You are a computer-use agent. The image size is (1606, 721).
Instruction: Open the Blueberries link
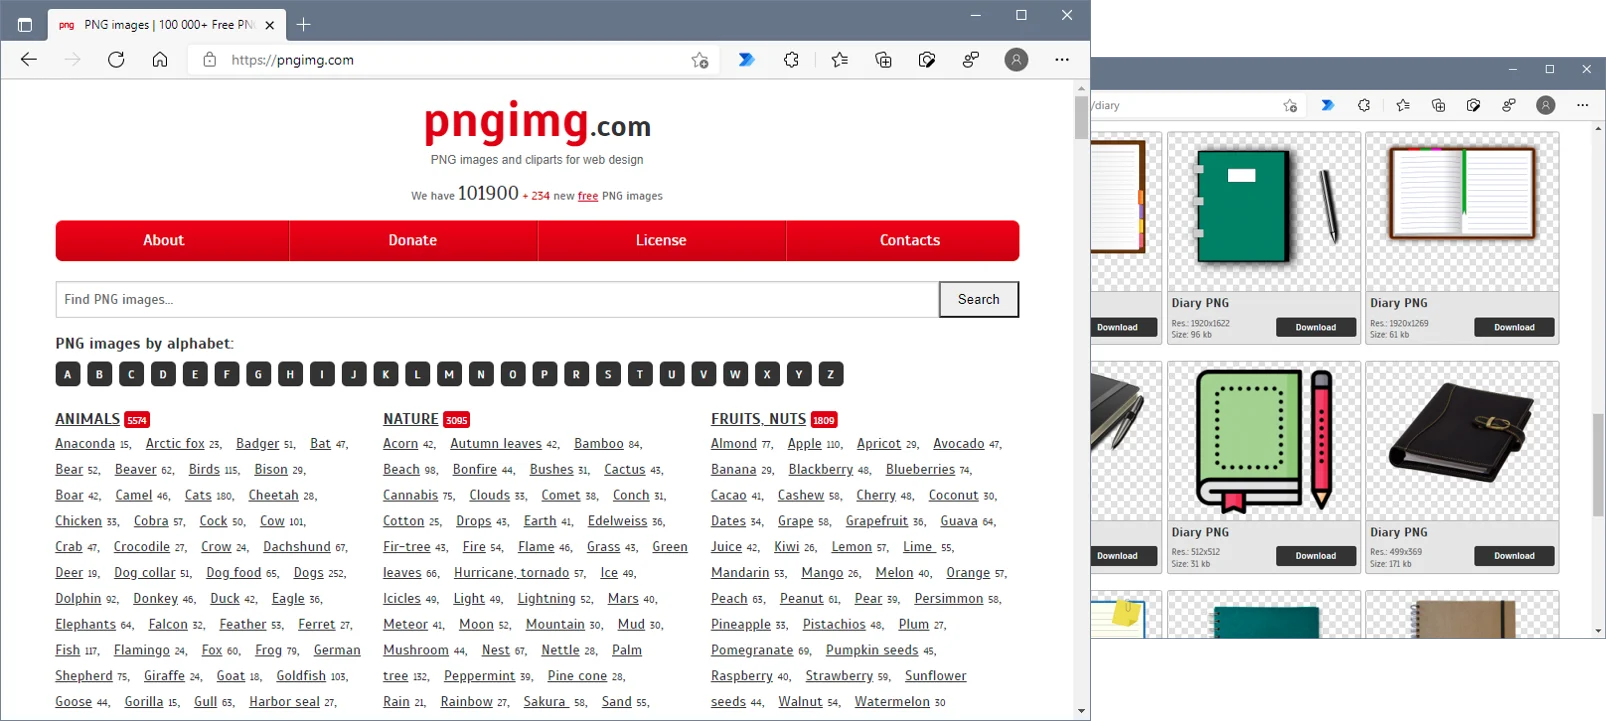pyautogui.click(x=920, y=470)
